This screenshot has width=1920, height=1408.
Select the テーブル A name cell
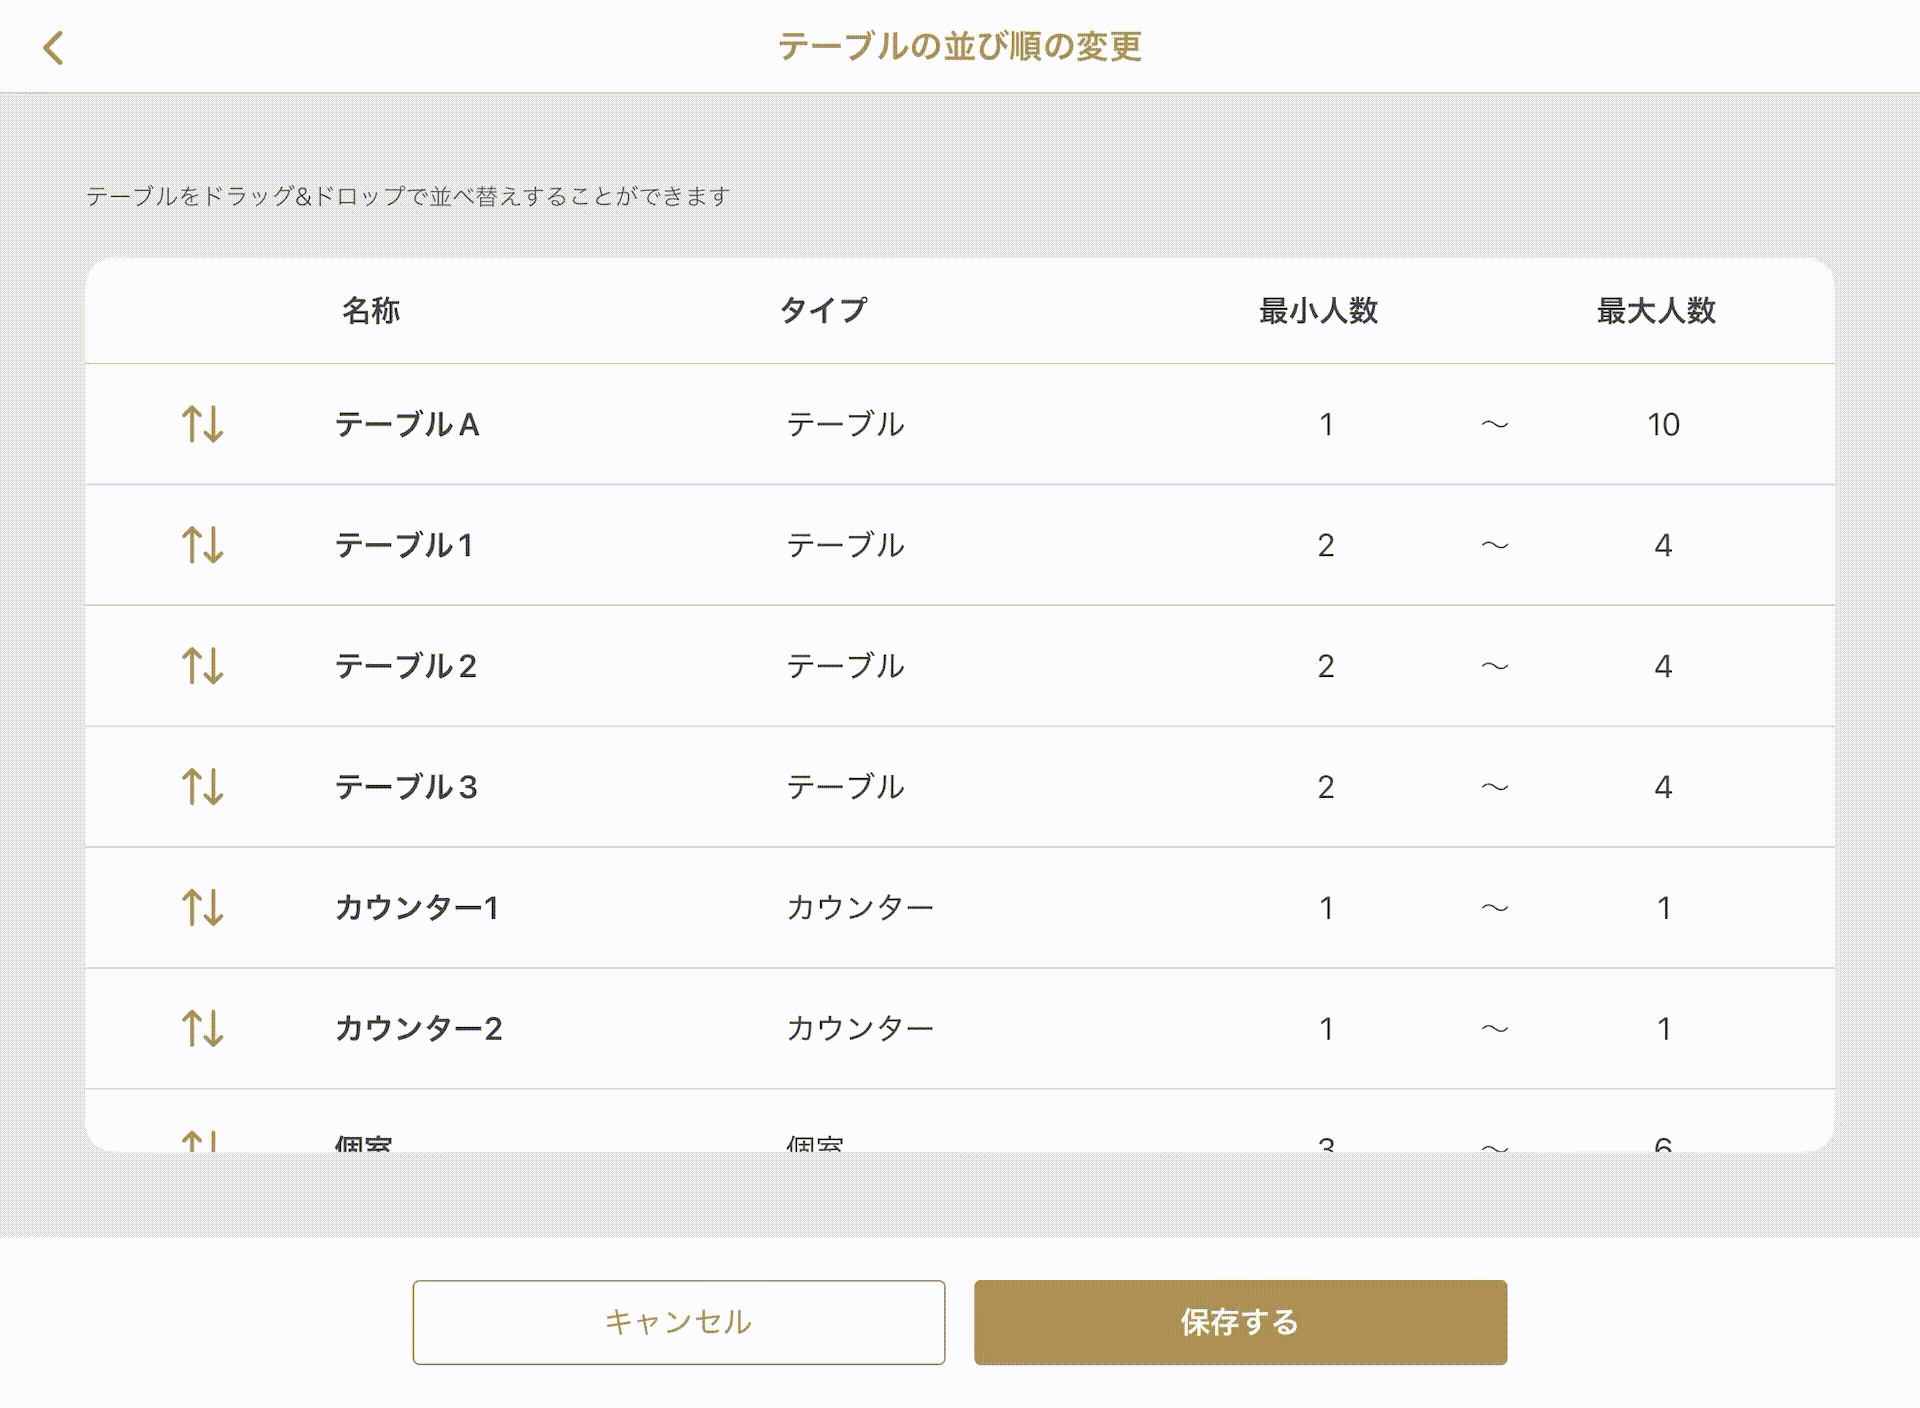[407, 424]
